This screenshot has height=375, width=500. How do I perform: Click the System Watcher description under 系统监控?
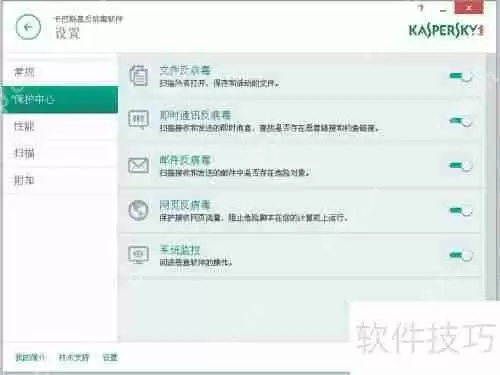click(x=196, y=262)
